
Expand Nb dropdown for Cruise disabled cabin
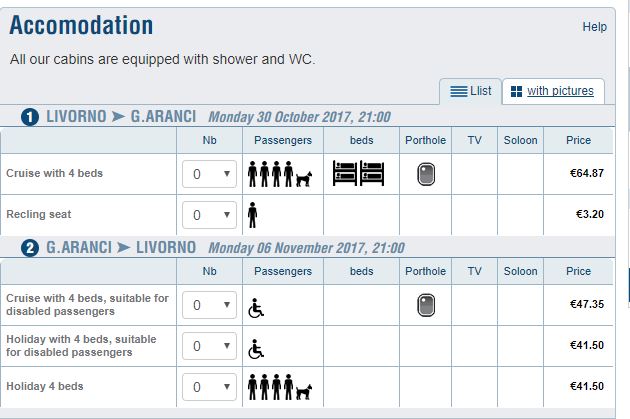click(x=209, y=307)
